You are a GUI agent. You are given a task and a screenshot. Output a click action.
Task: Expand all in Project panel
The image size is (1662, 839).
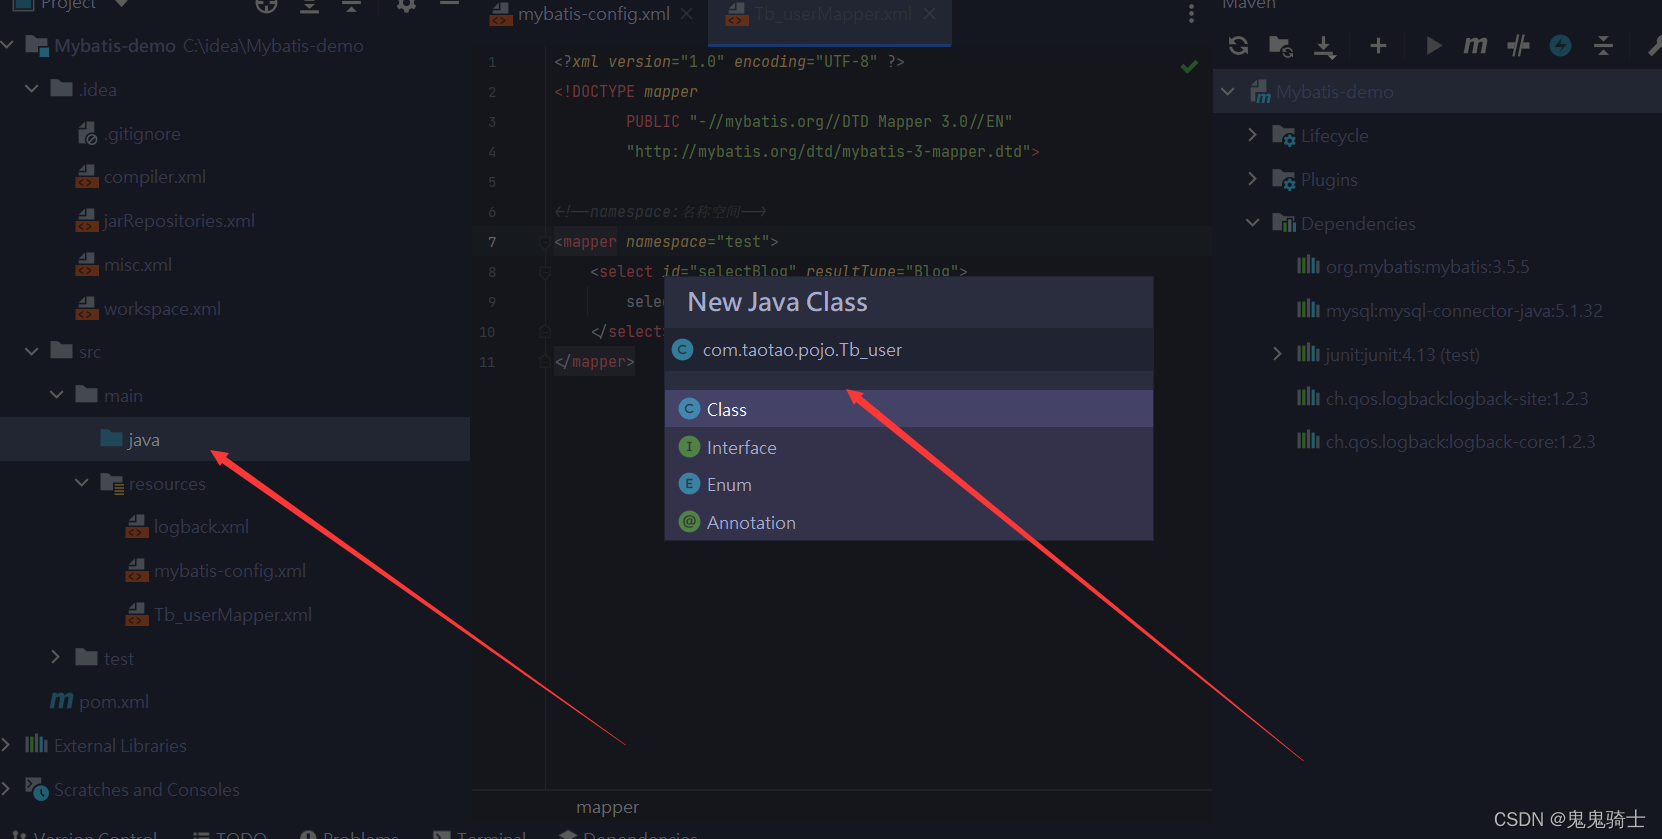click(309, 6)
